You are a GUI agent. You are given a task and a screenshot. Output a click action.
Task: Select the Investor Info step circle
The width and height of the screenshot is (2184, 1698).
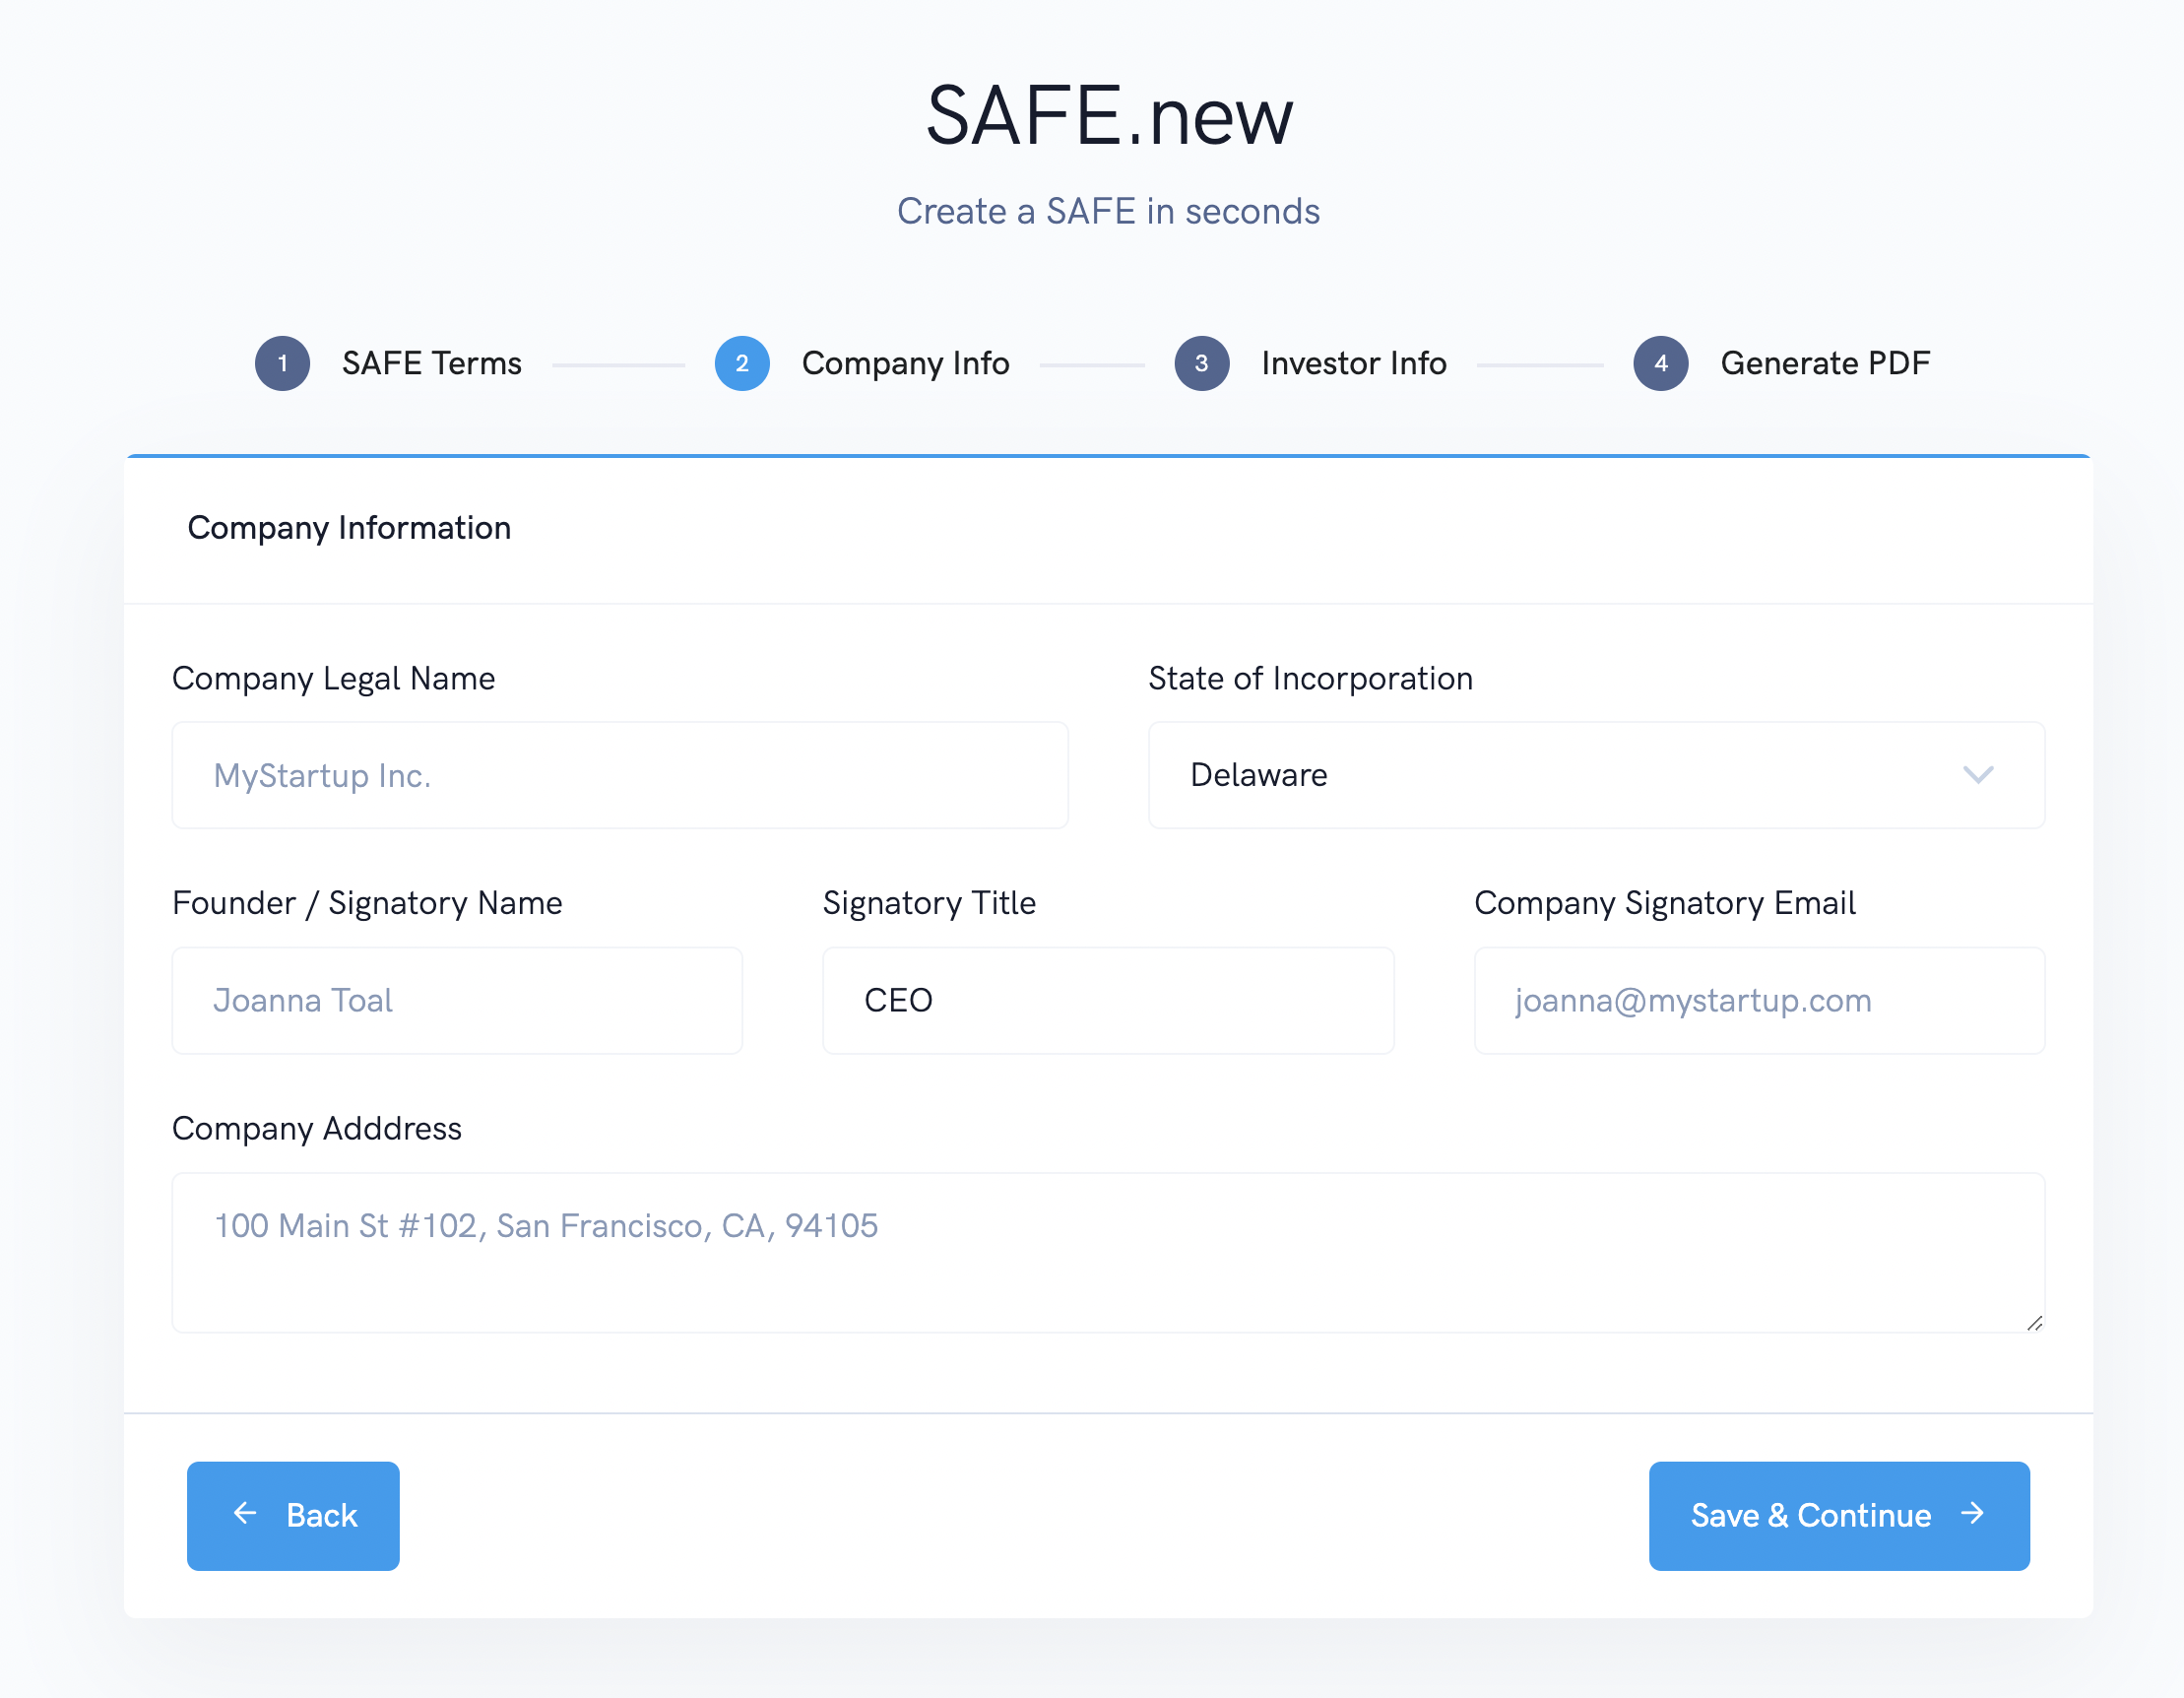pos(1201,363)
